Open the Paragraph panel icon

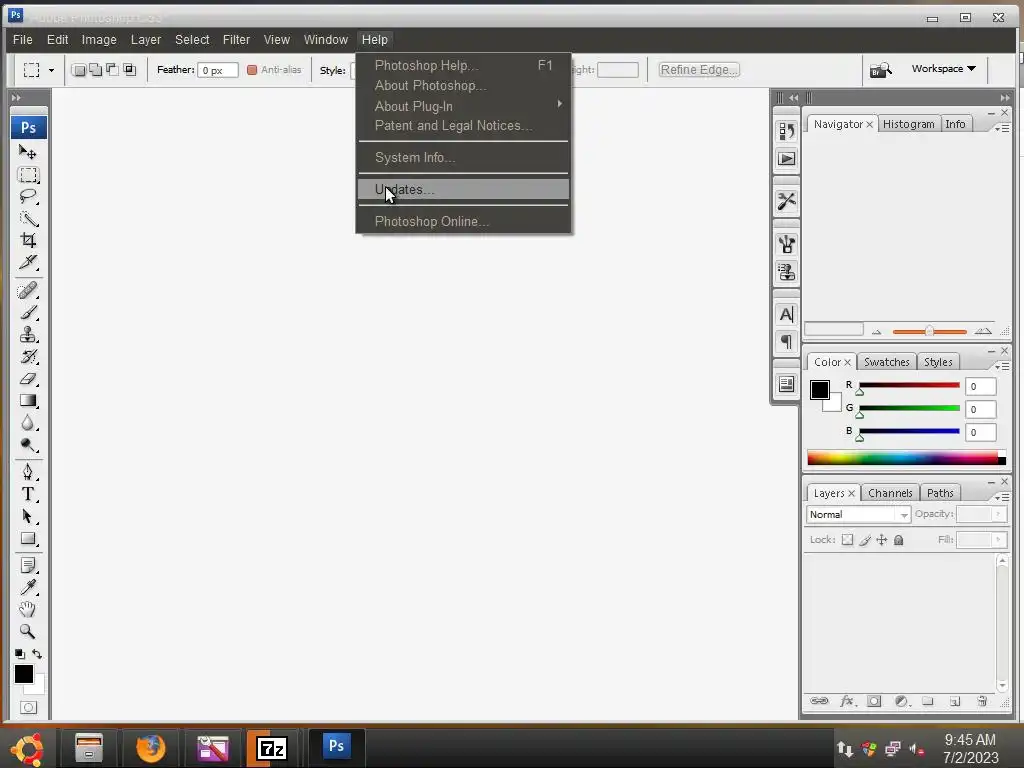point(786,342)
